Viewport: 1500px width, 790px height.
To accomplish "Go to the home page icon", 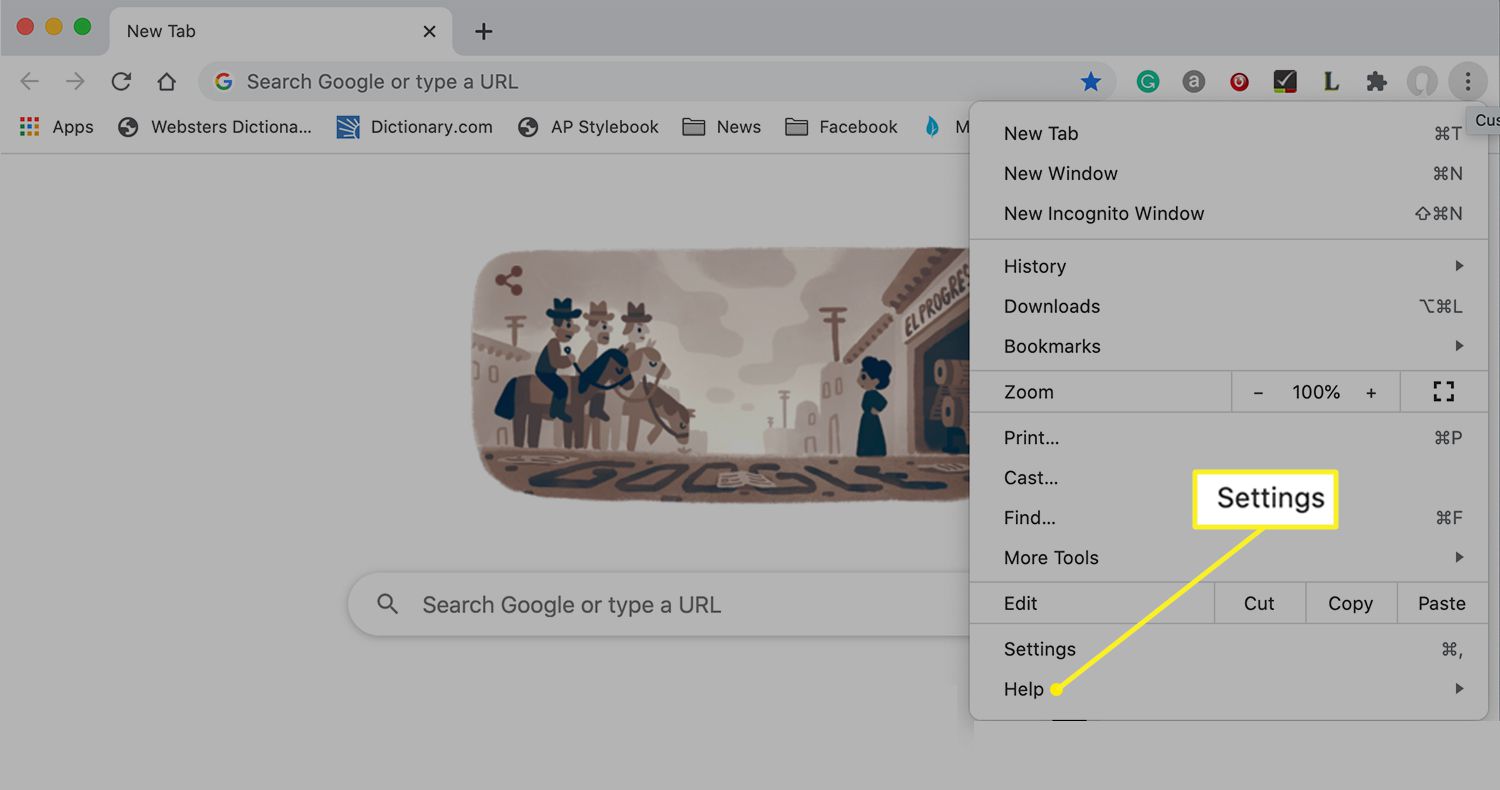I will (167, 82).
